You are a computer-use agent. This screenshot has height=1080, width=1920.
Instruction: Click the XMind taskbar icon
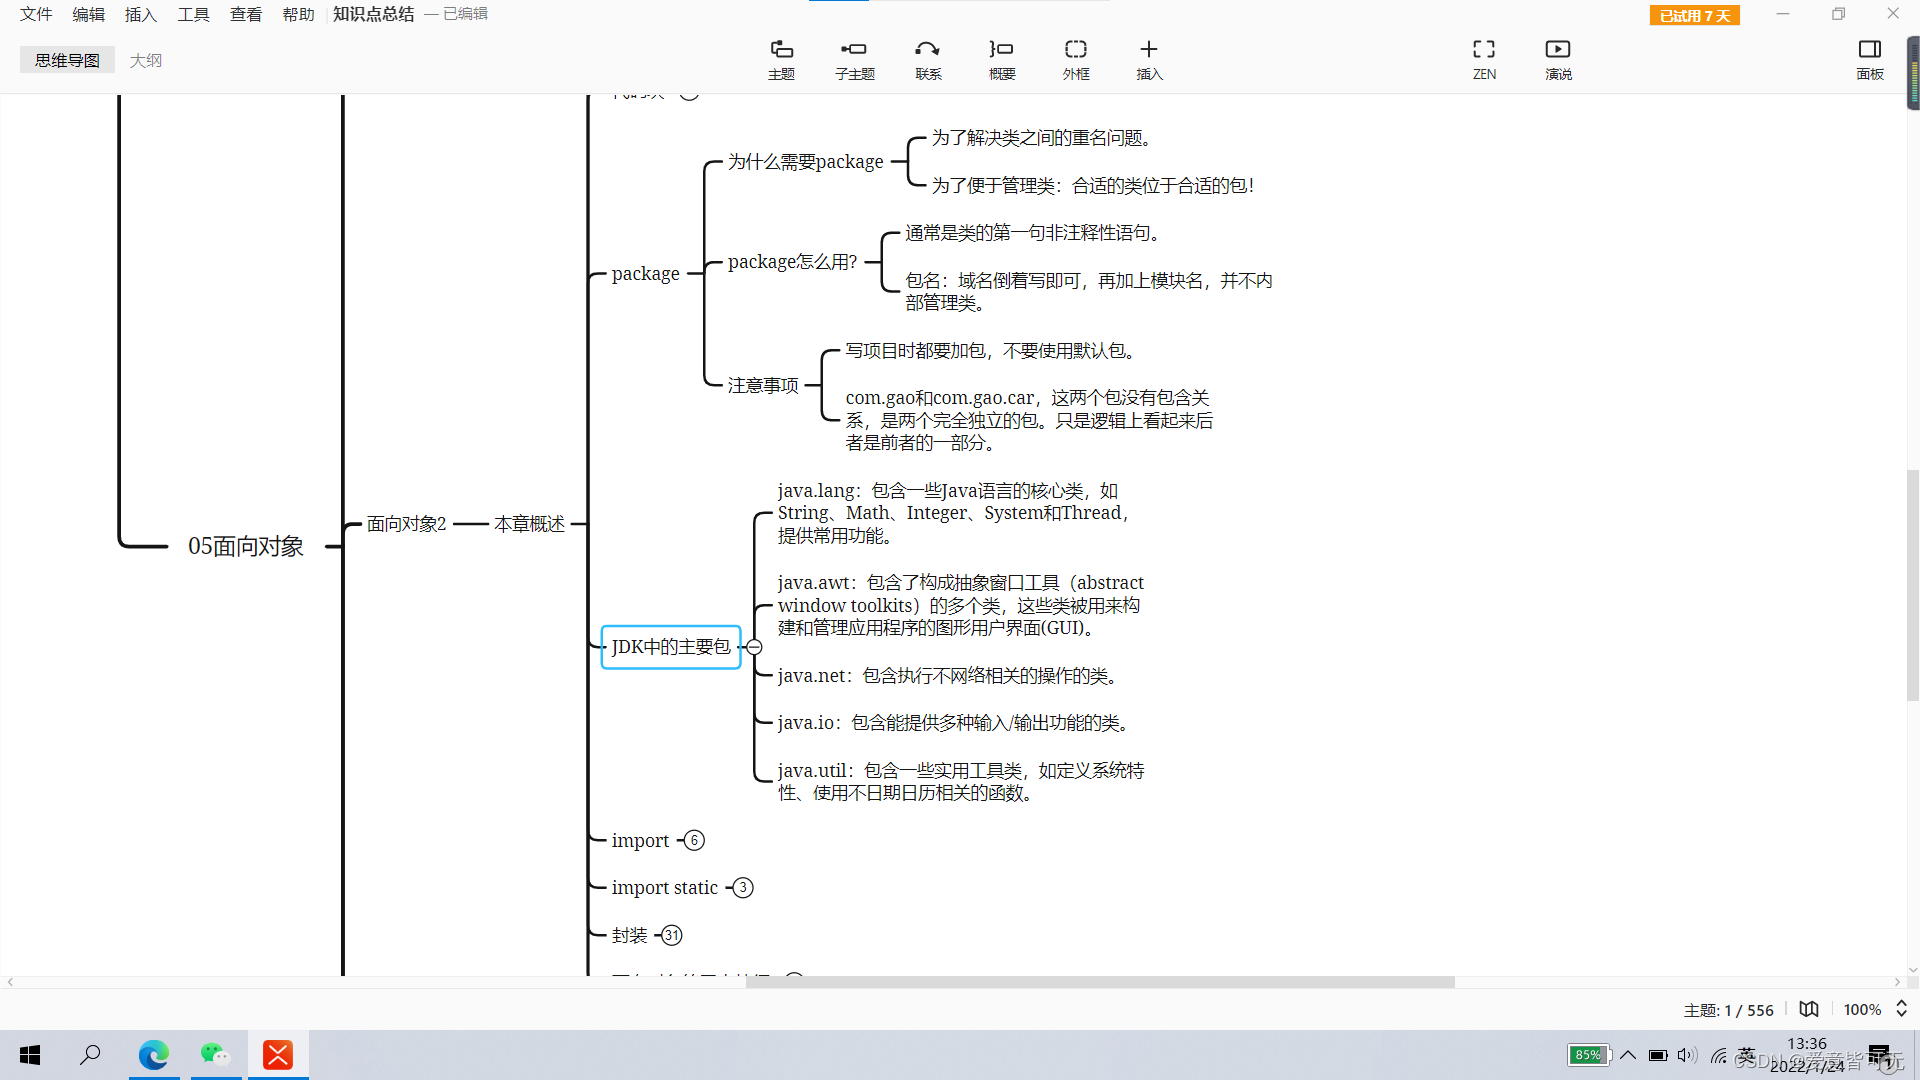coord(278,1055)
